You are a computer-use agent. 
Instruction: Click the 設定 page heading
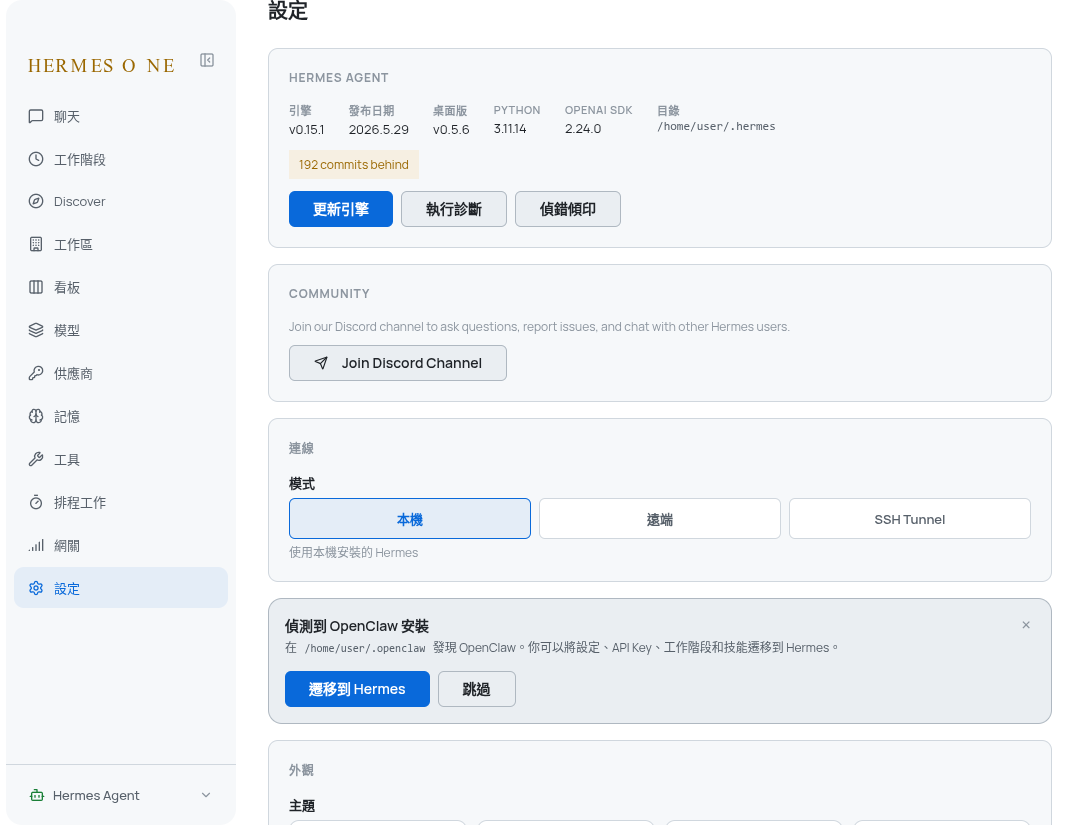tap(287, 10)
